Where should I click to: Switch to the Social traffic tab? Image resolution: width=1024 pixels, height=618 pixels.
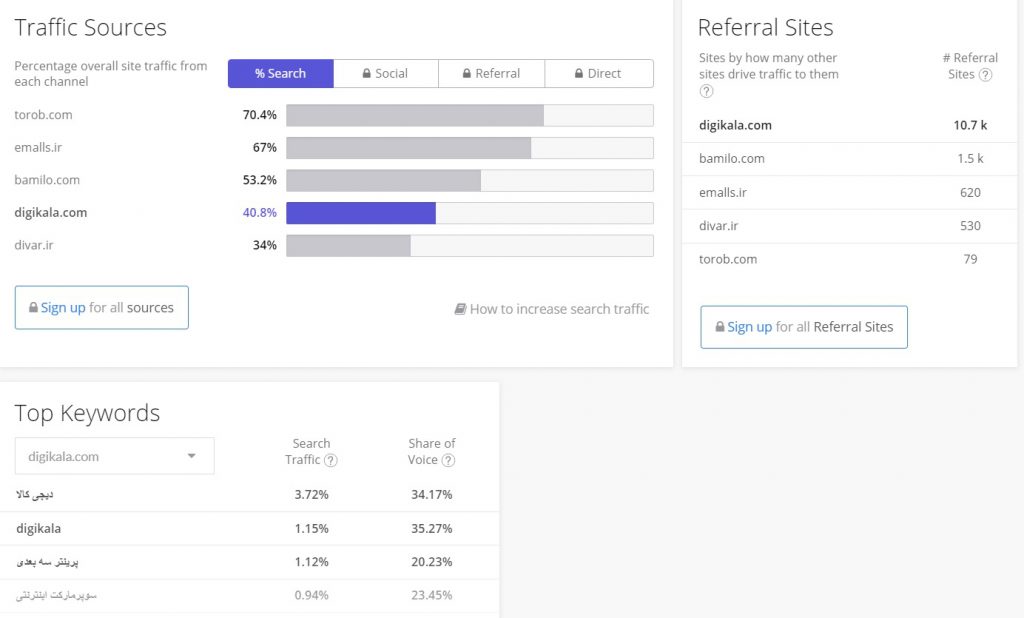tap(386, 73)
